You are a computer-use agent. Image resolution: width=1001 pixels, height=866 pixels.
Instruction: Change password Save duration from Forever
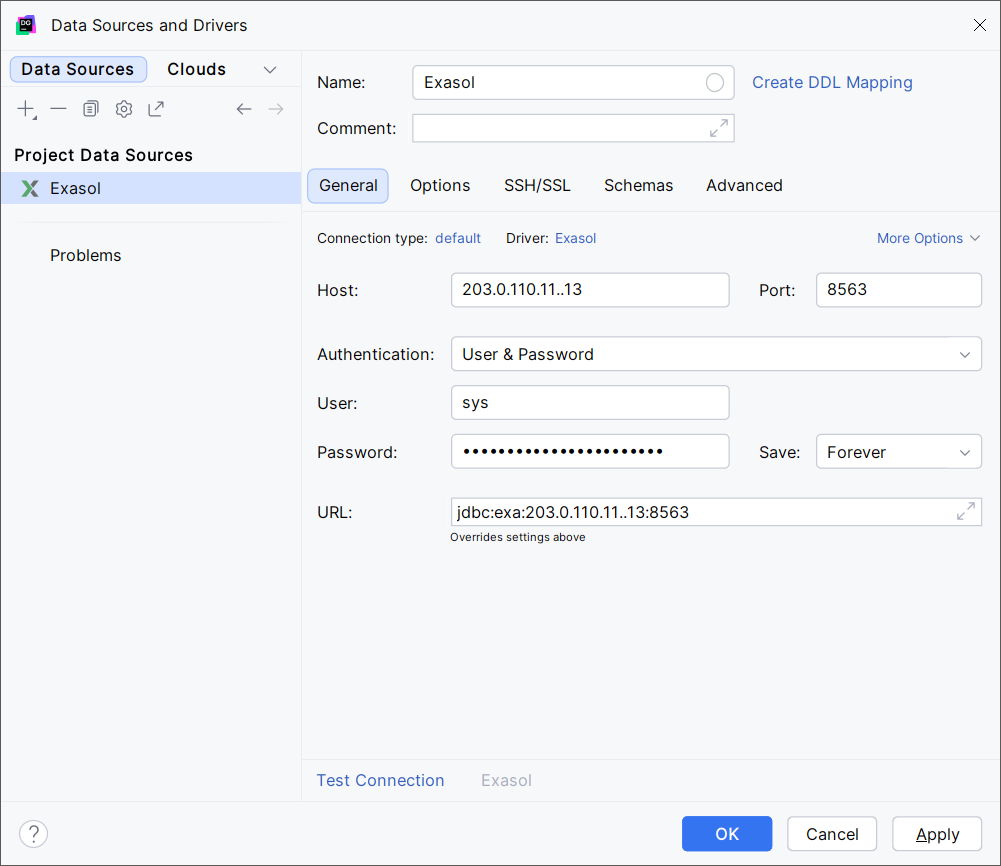point(897,451)
